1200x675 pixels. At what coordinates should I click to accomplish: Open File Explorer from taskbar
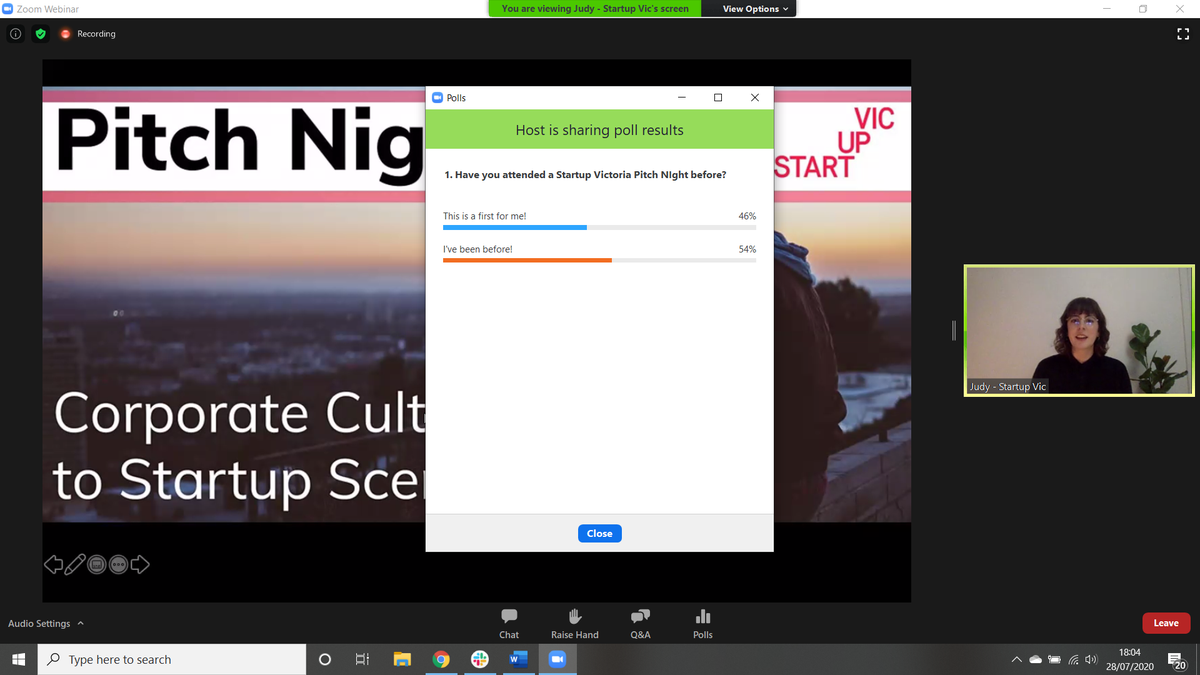(x=402, y=659)
